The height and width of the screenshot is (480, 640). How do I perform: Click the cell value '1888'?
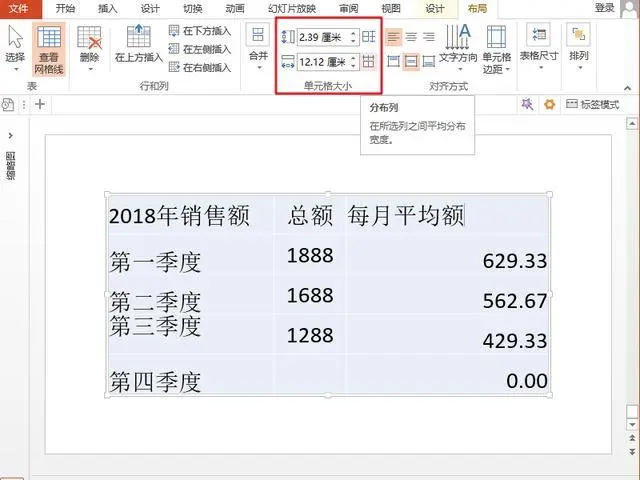pos(310,256)
